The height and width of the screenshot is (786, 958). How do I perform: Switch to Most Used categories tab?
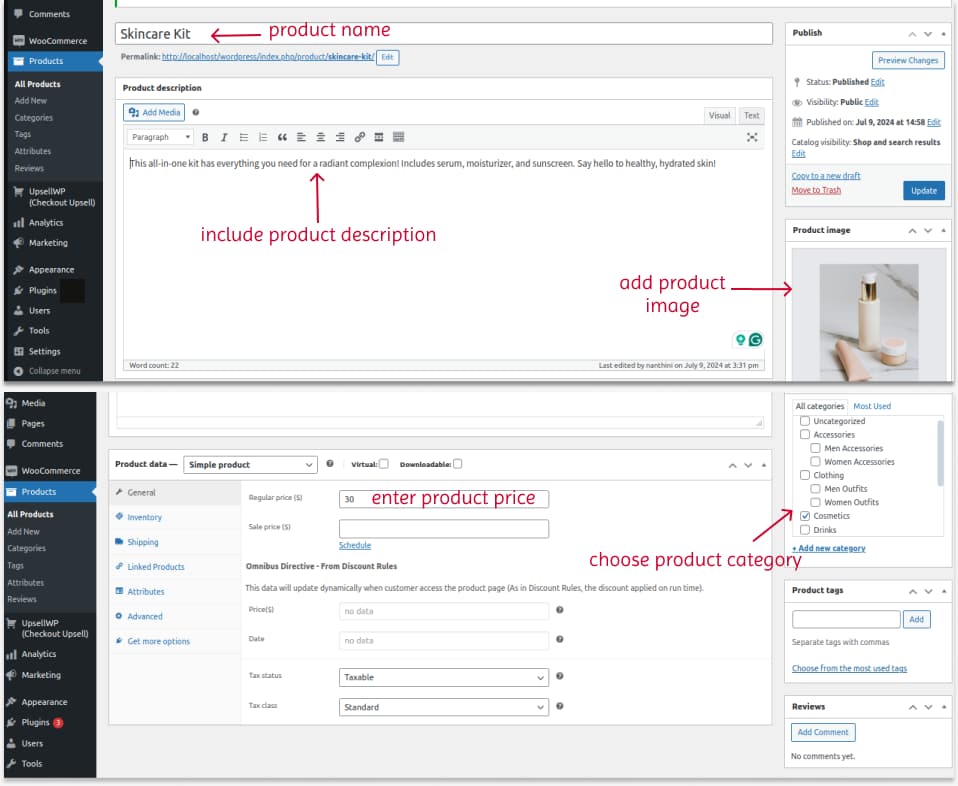(872, 406)
